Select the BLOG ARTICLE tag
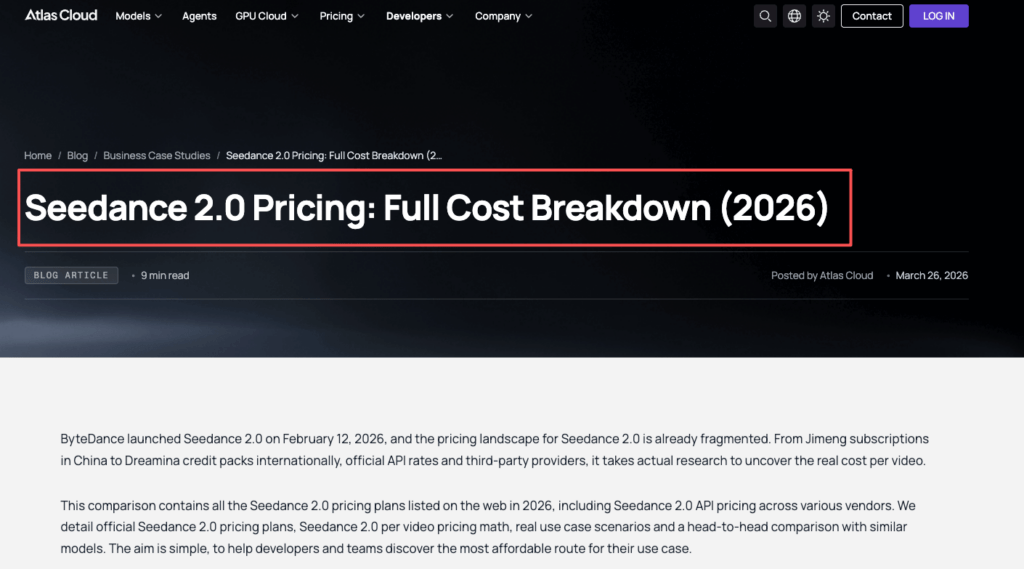 (x=71, y=275)
